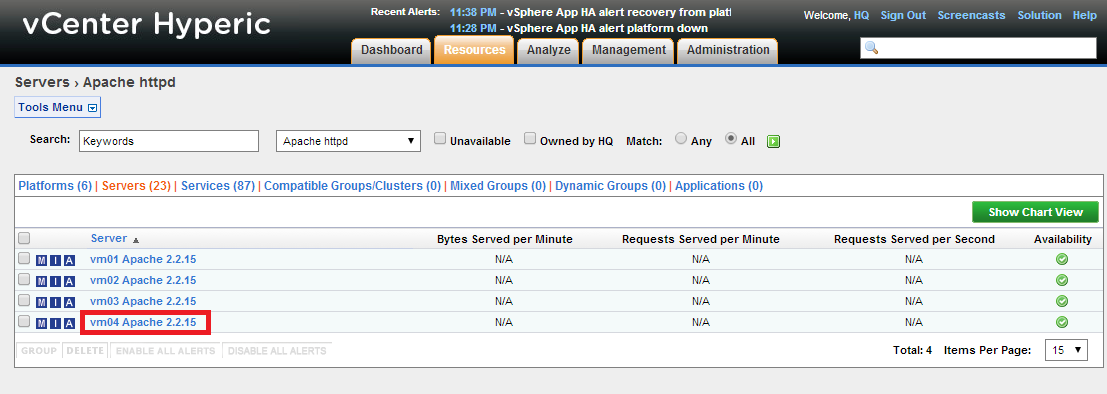Click the Server column sort arrow
Image resolution: width=1107 pixels, height=394 pixels.
136,240
